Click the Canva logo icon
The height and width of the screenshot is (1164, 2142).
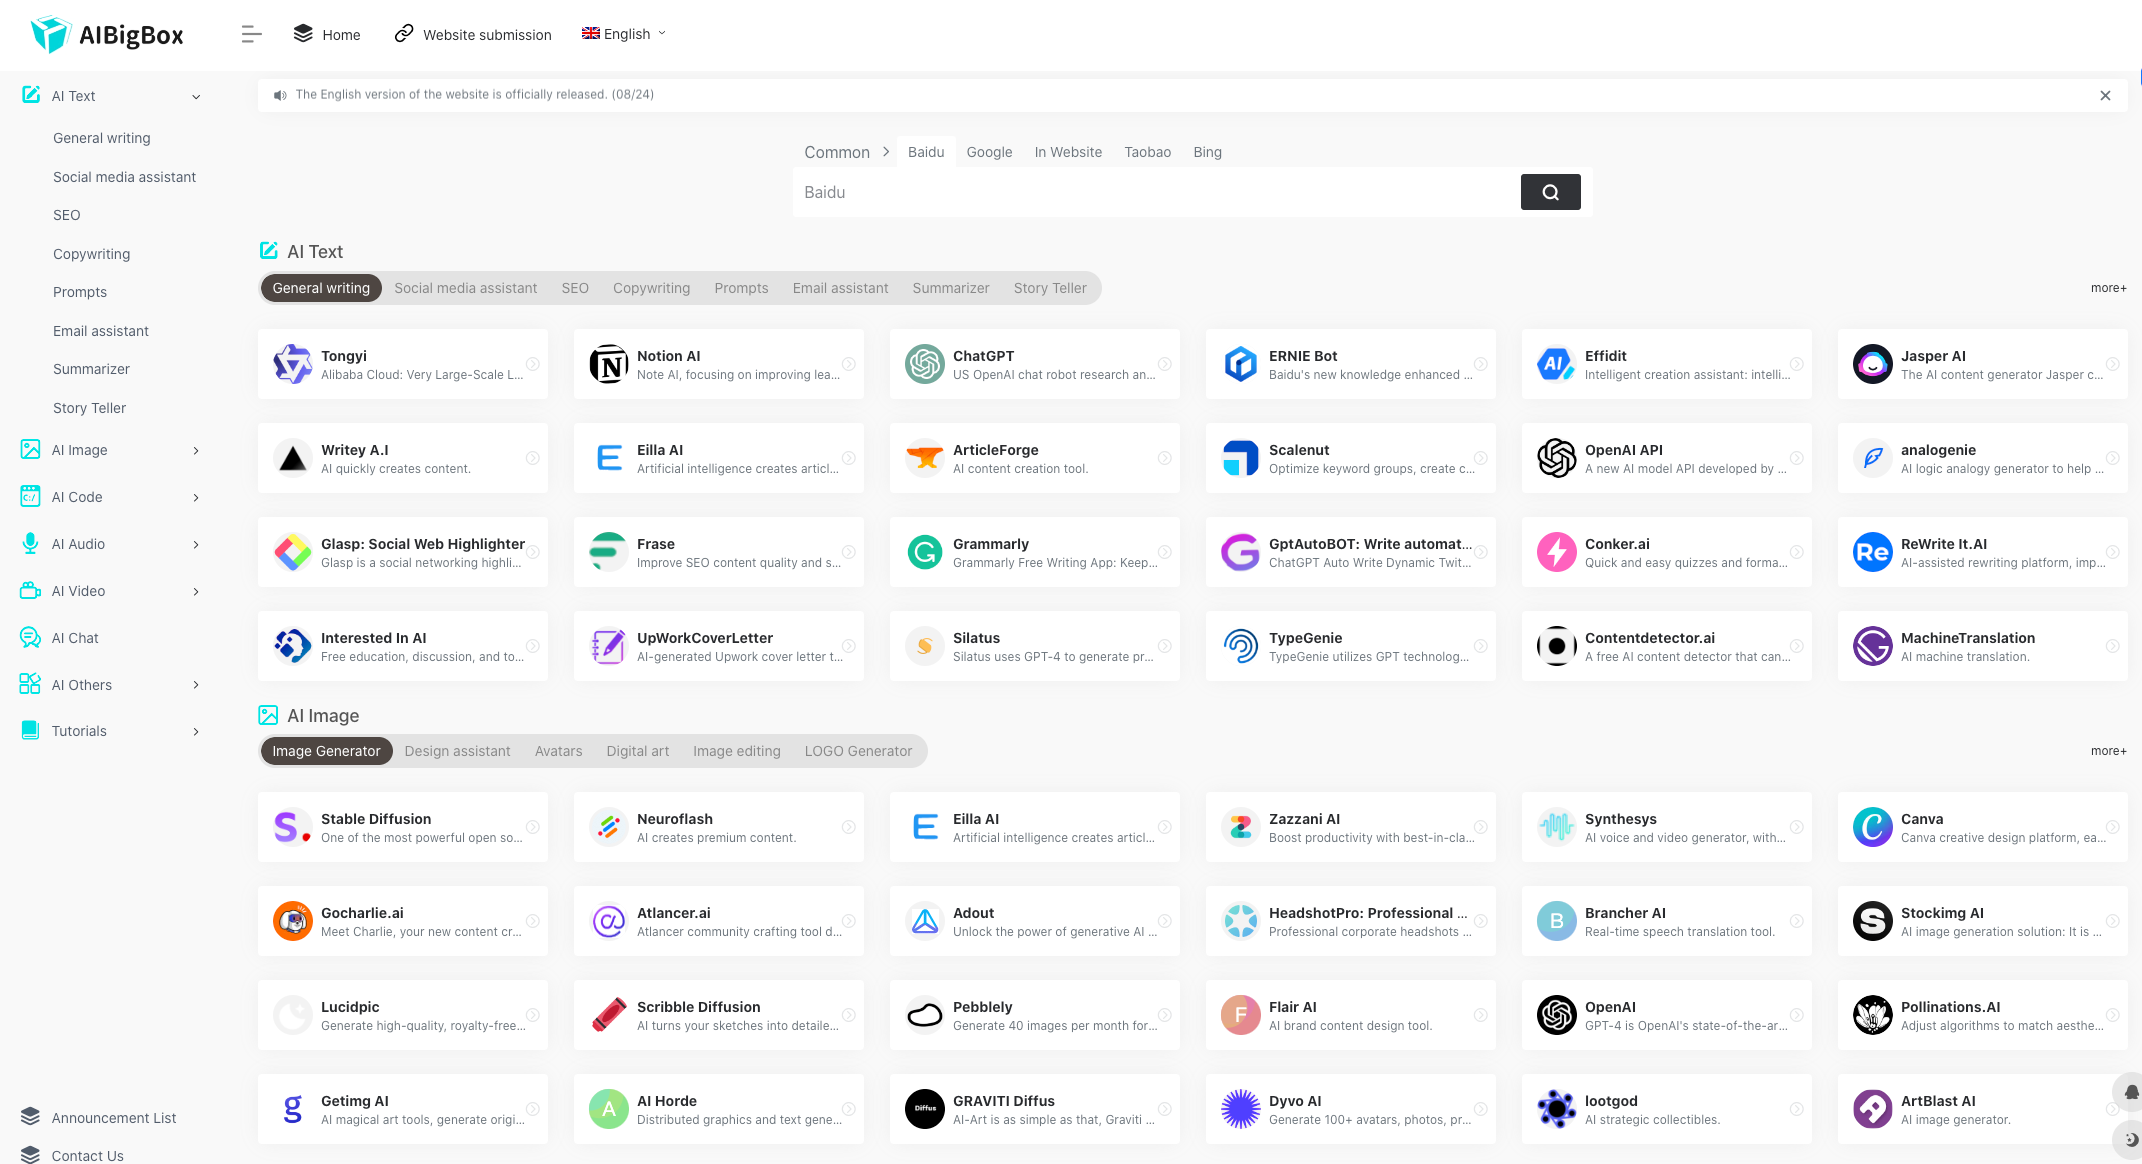click(1872, 827)
